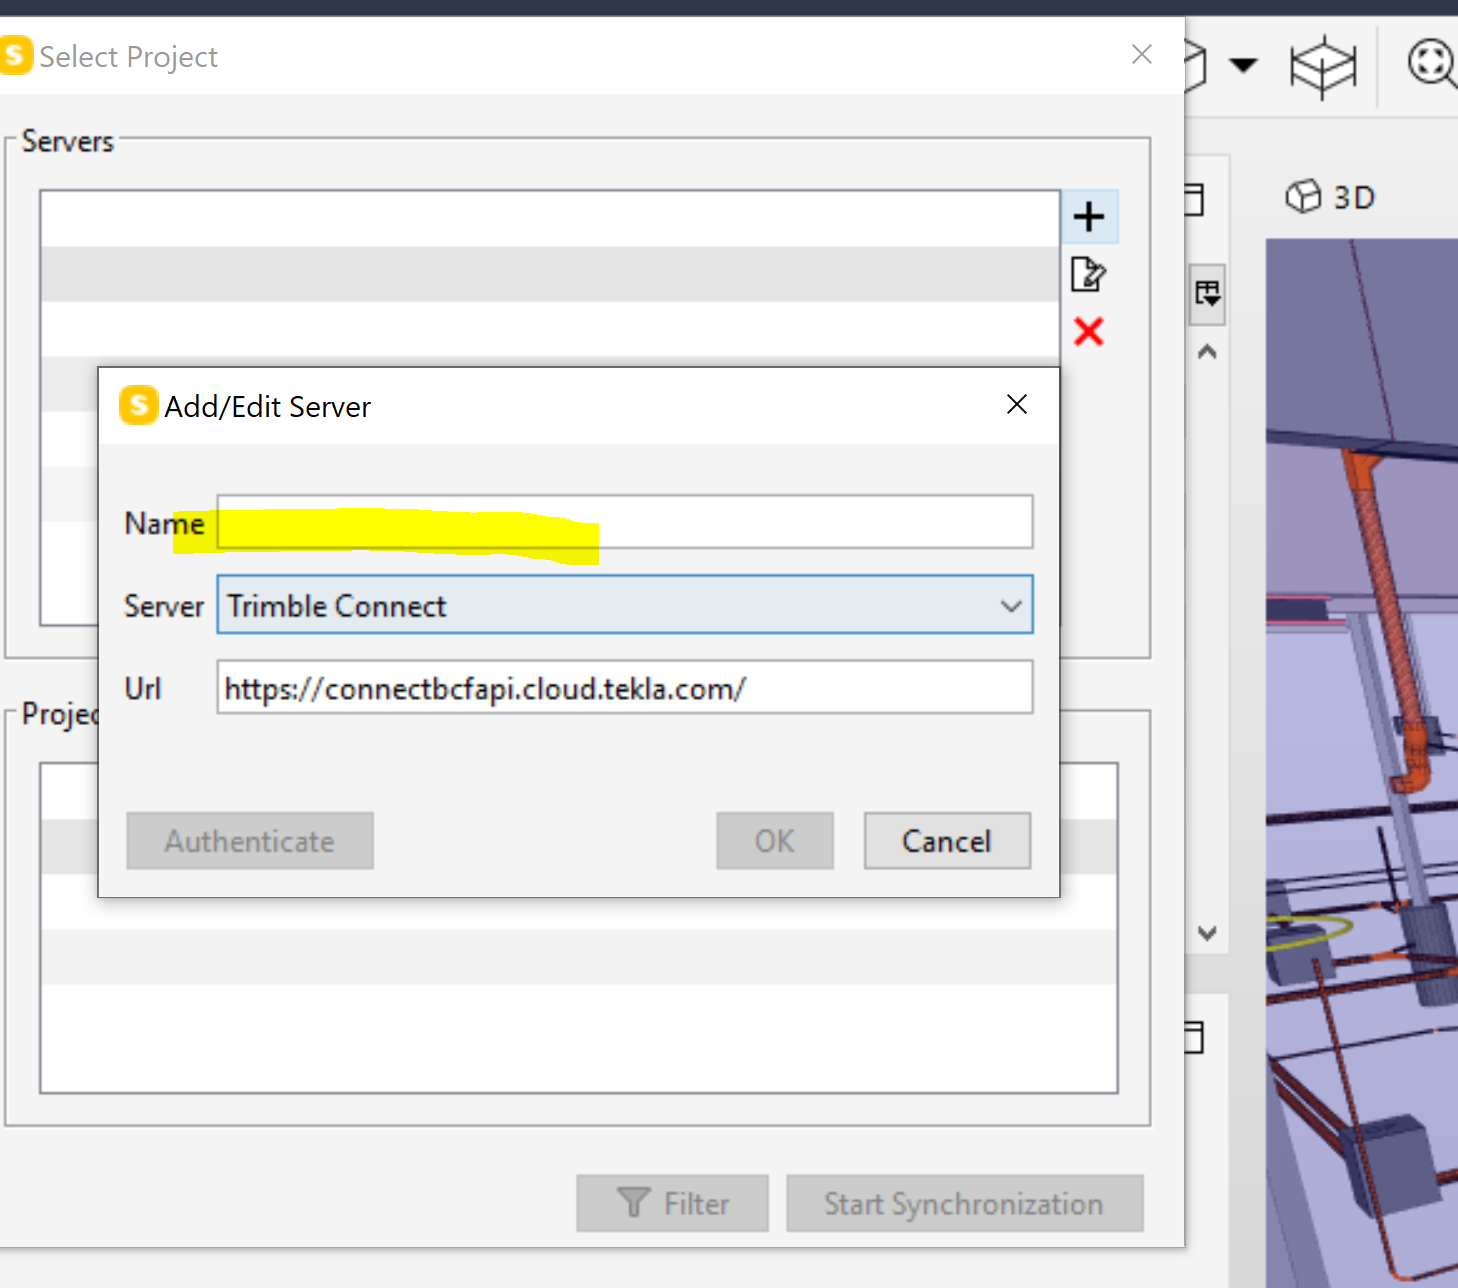Expand panel with the down chevron
The width and height of the screenshot is (1458, 1288).
coord(1207,934)
